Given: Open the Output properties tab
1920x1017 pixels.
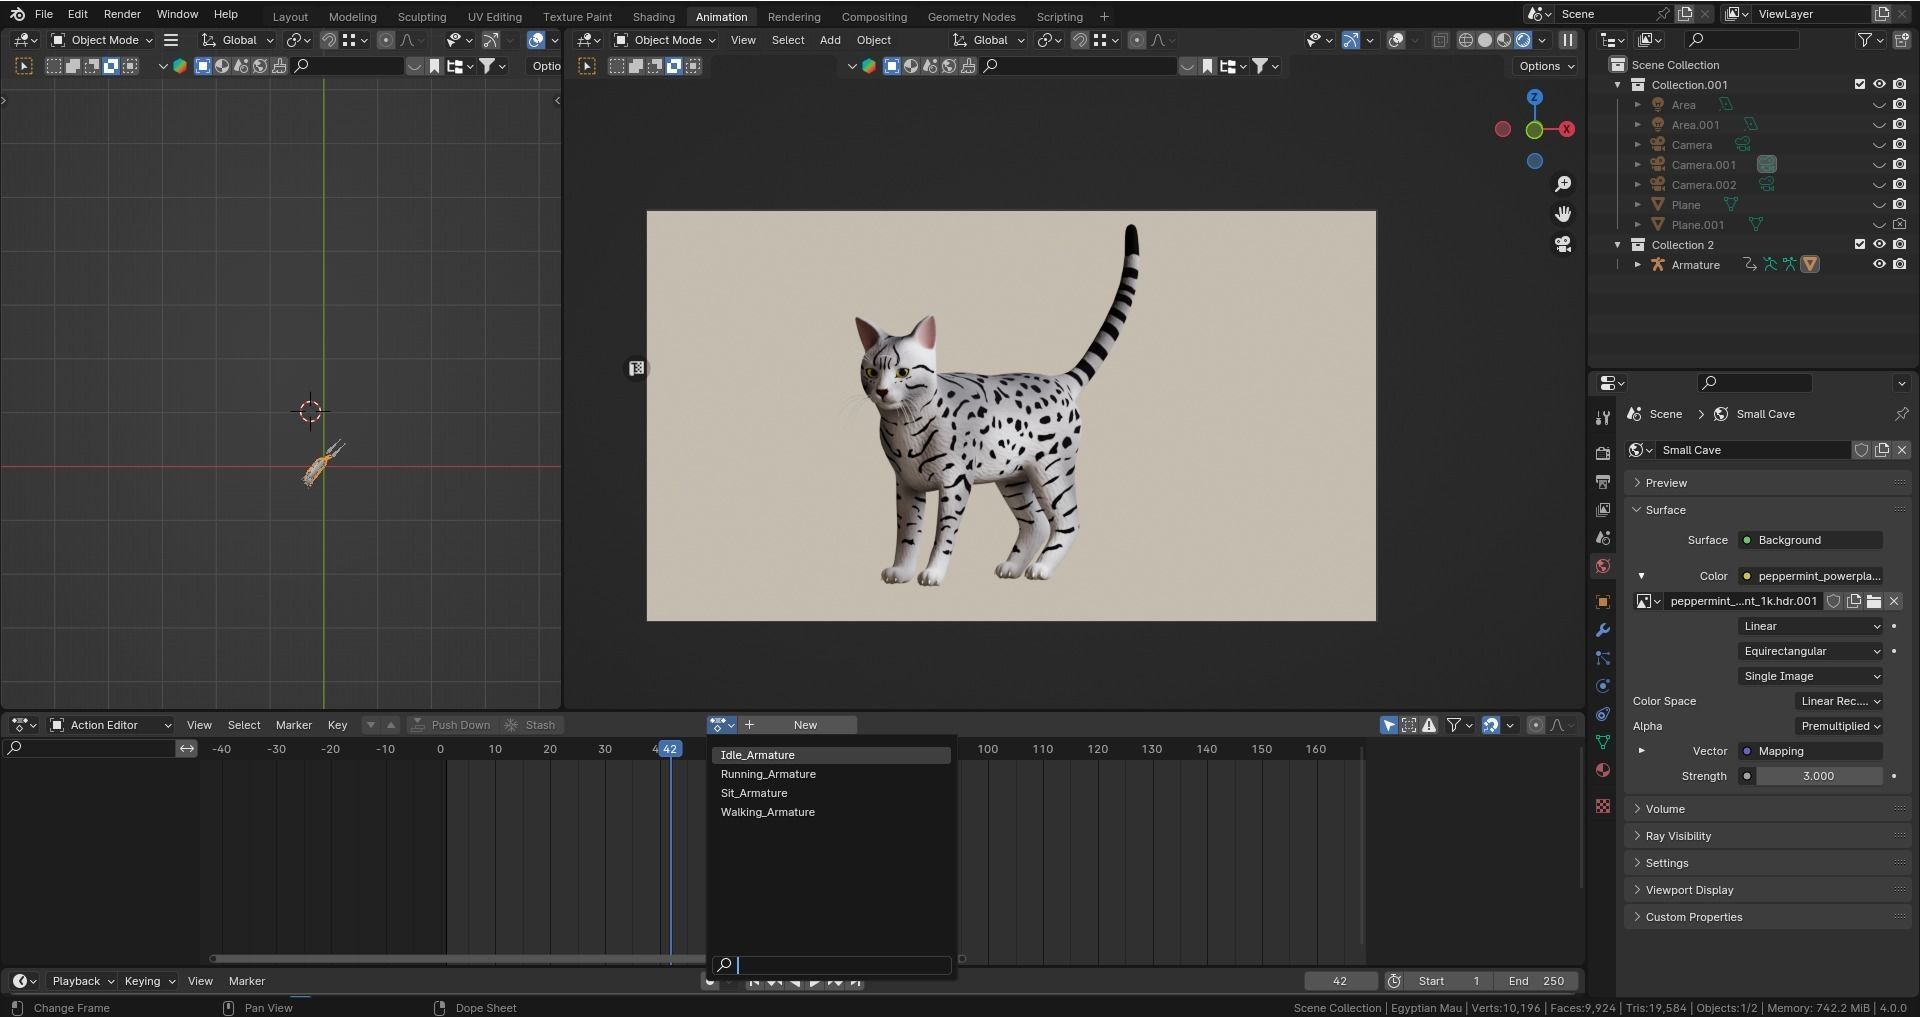Looking at the screenshot, I should [x=1603, y=482].
